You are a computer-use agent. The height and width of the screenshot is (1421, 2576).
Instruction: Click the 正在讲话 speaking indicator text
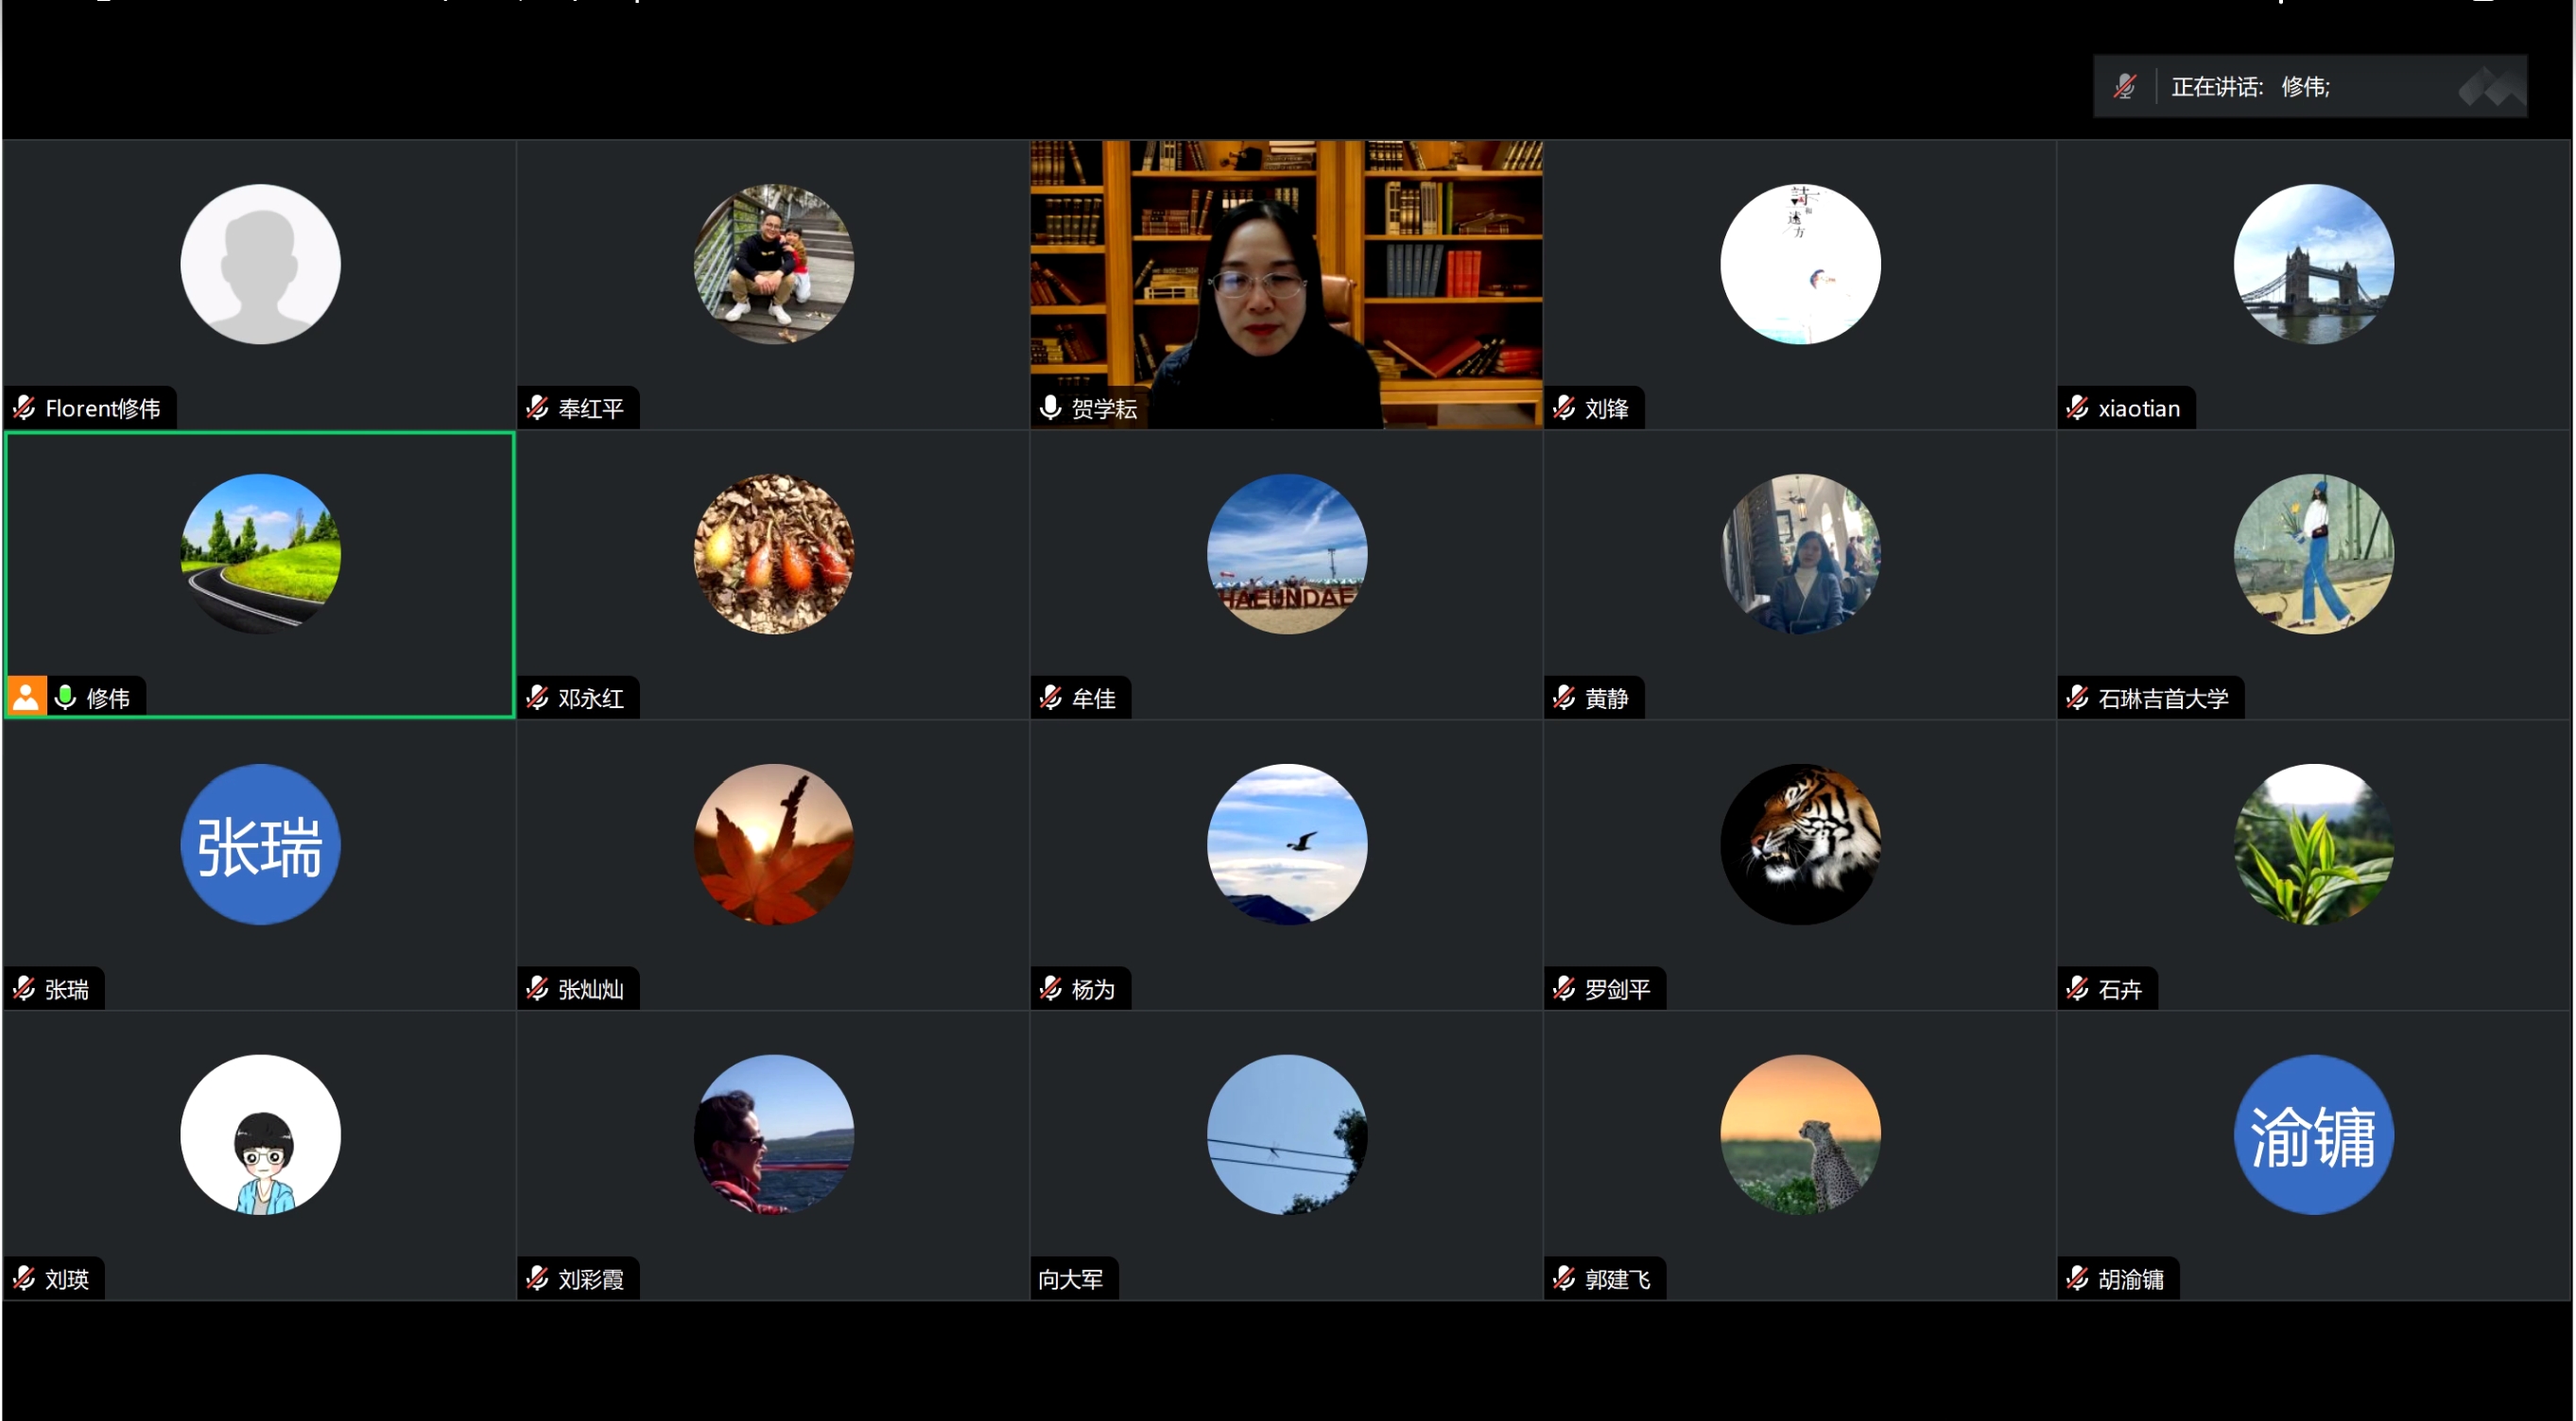click(2217, 87)
